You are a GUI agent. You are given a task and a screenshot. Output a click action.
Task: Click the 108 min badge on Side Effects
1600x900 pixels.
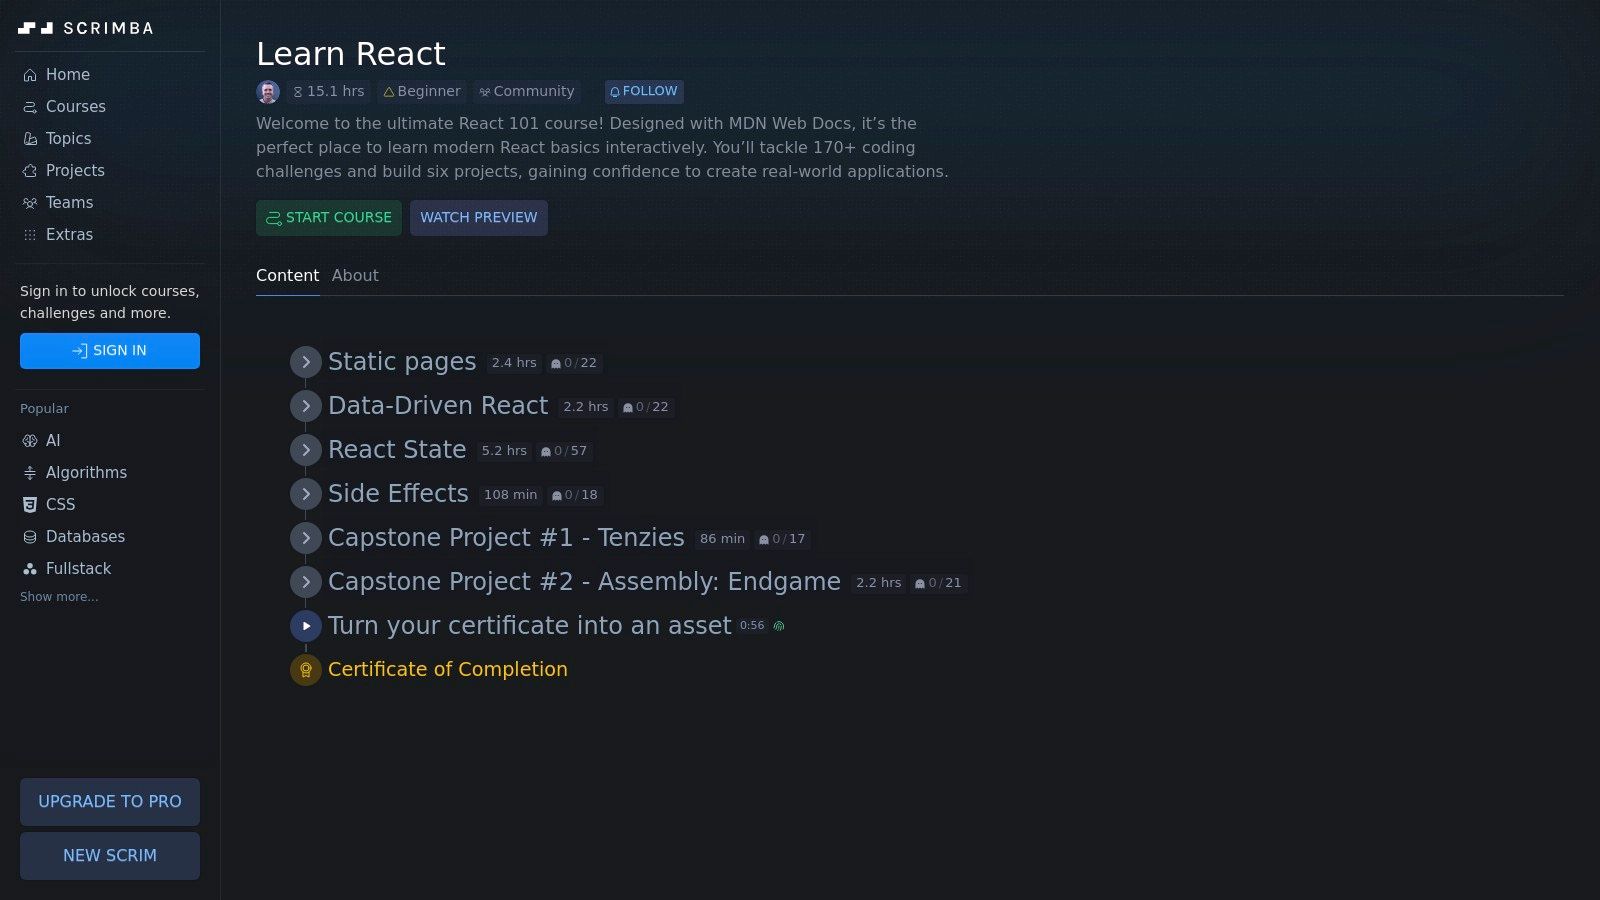[x=510, y=495]
